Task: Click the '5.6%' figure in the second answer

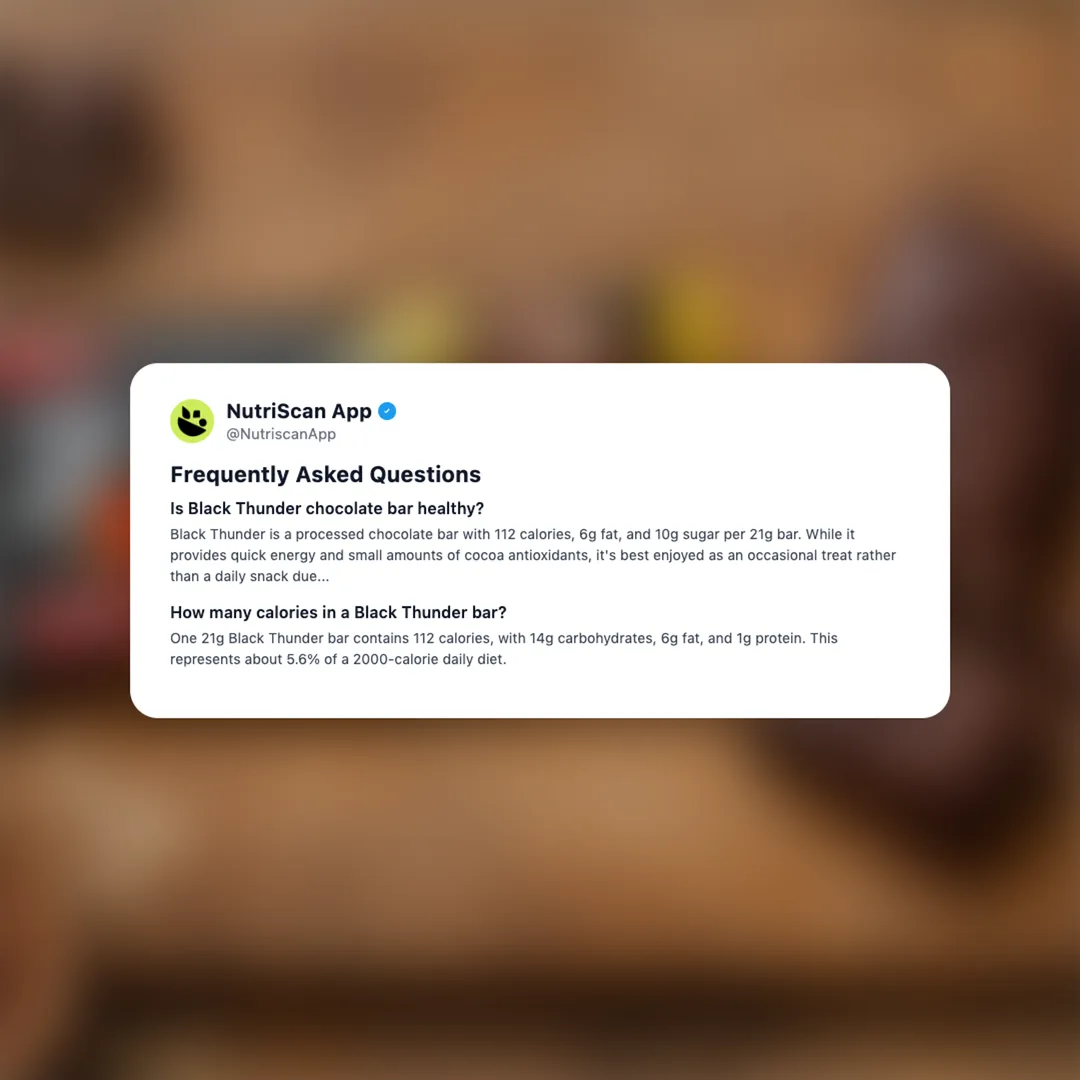Action: [303, 660]
